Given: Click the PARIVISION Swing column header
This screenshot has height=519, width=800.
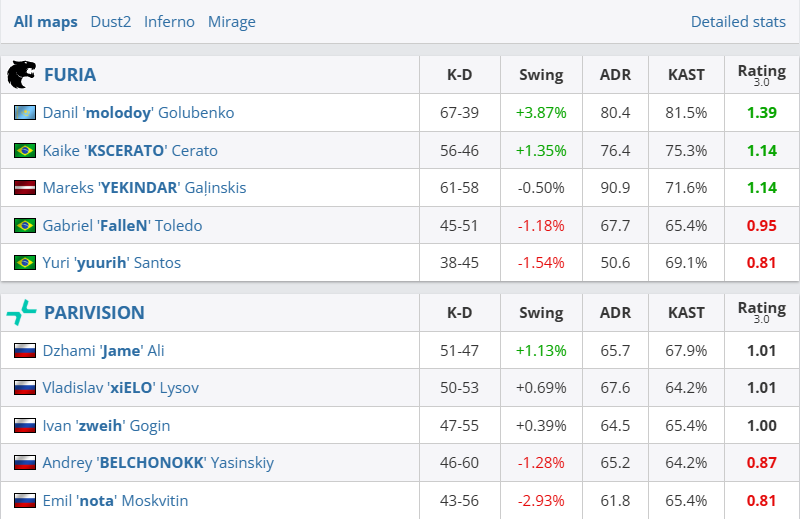Looking at the screenshot, I should click(541, 313).
